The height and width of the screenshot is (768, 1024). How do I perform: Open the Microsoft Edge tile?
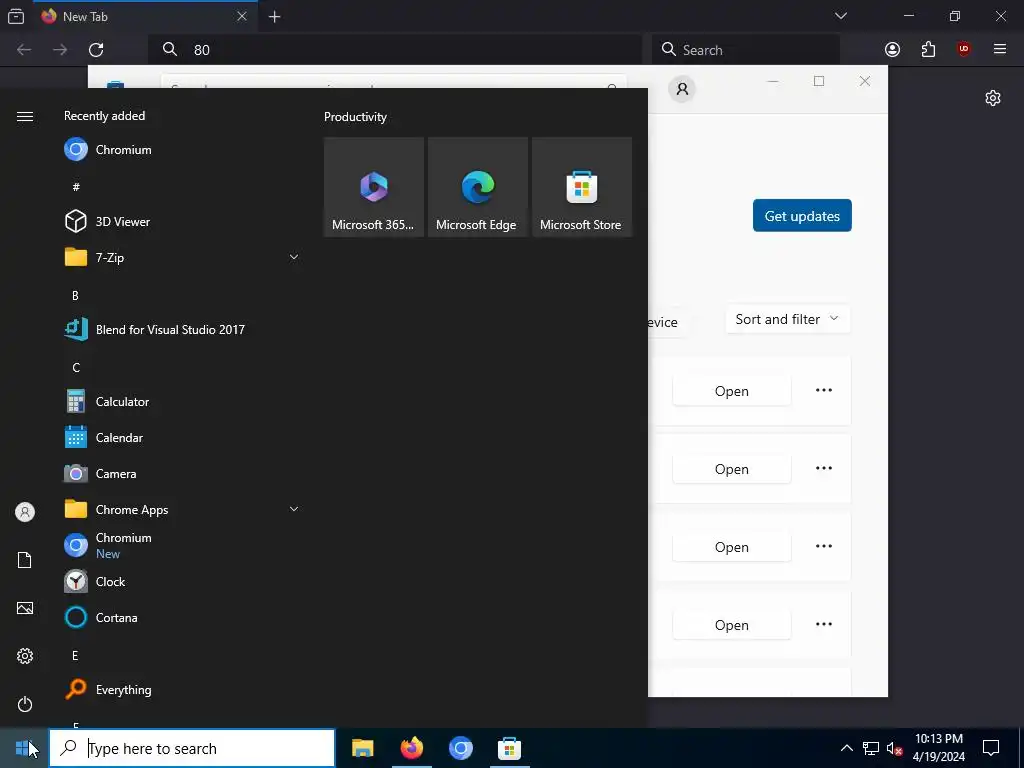477,187
